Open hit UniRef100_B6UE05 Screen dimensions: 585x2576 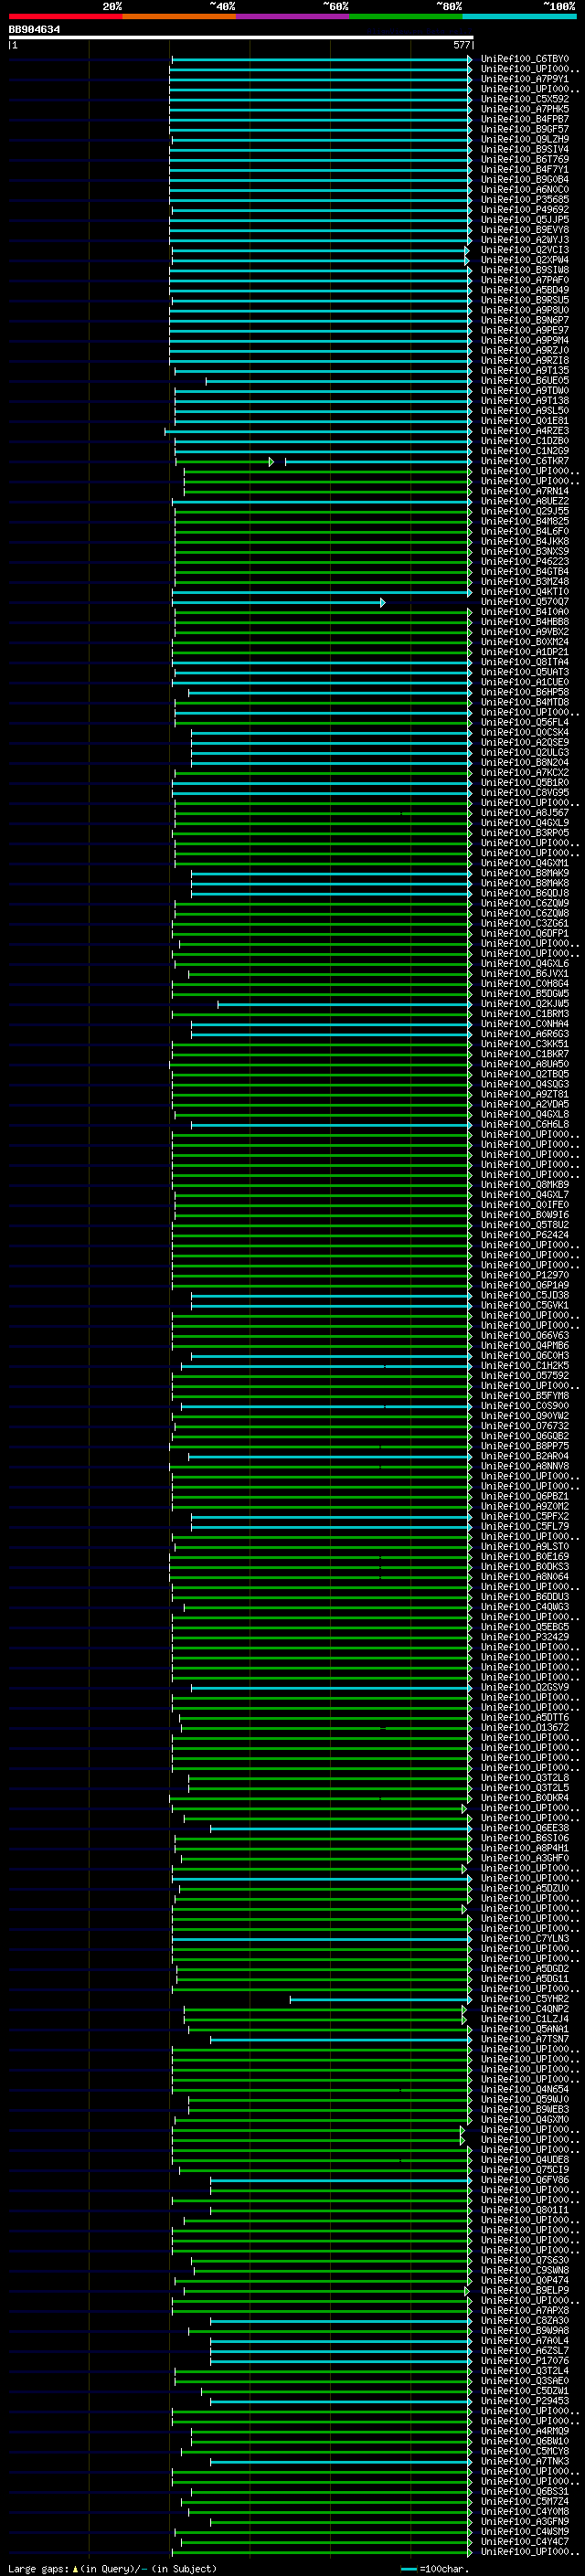click(524, 380)
